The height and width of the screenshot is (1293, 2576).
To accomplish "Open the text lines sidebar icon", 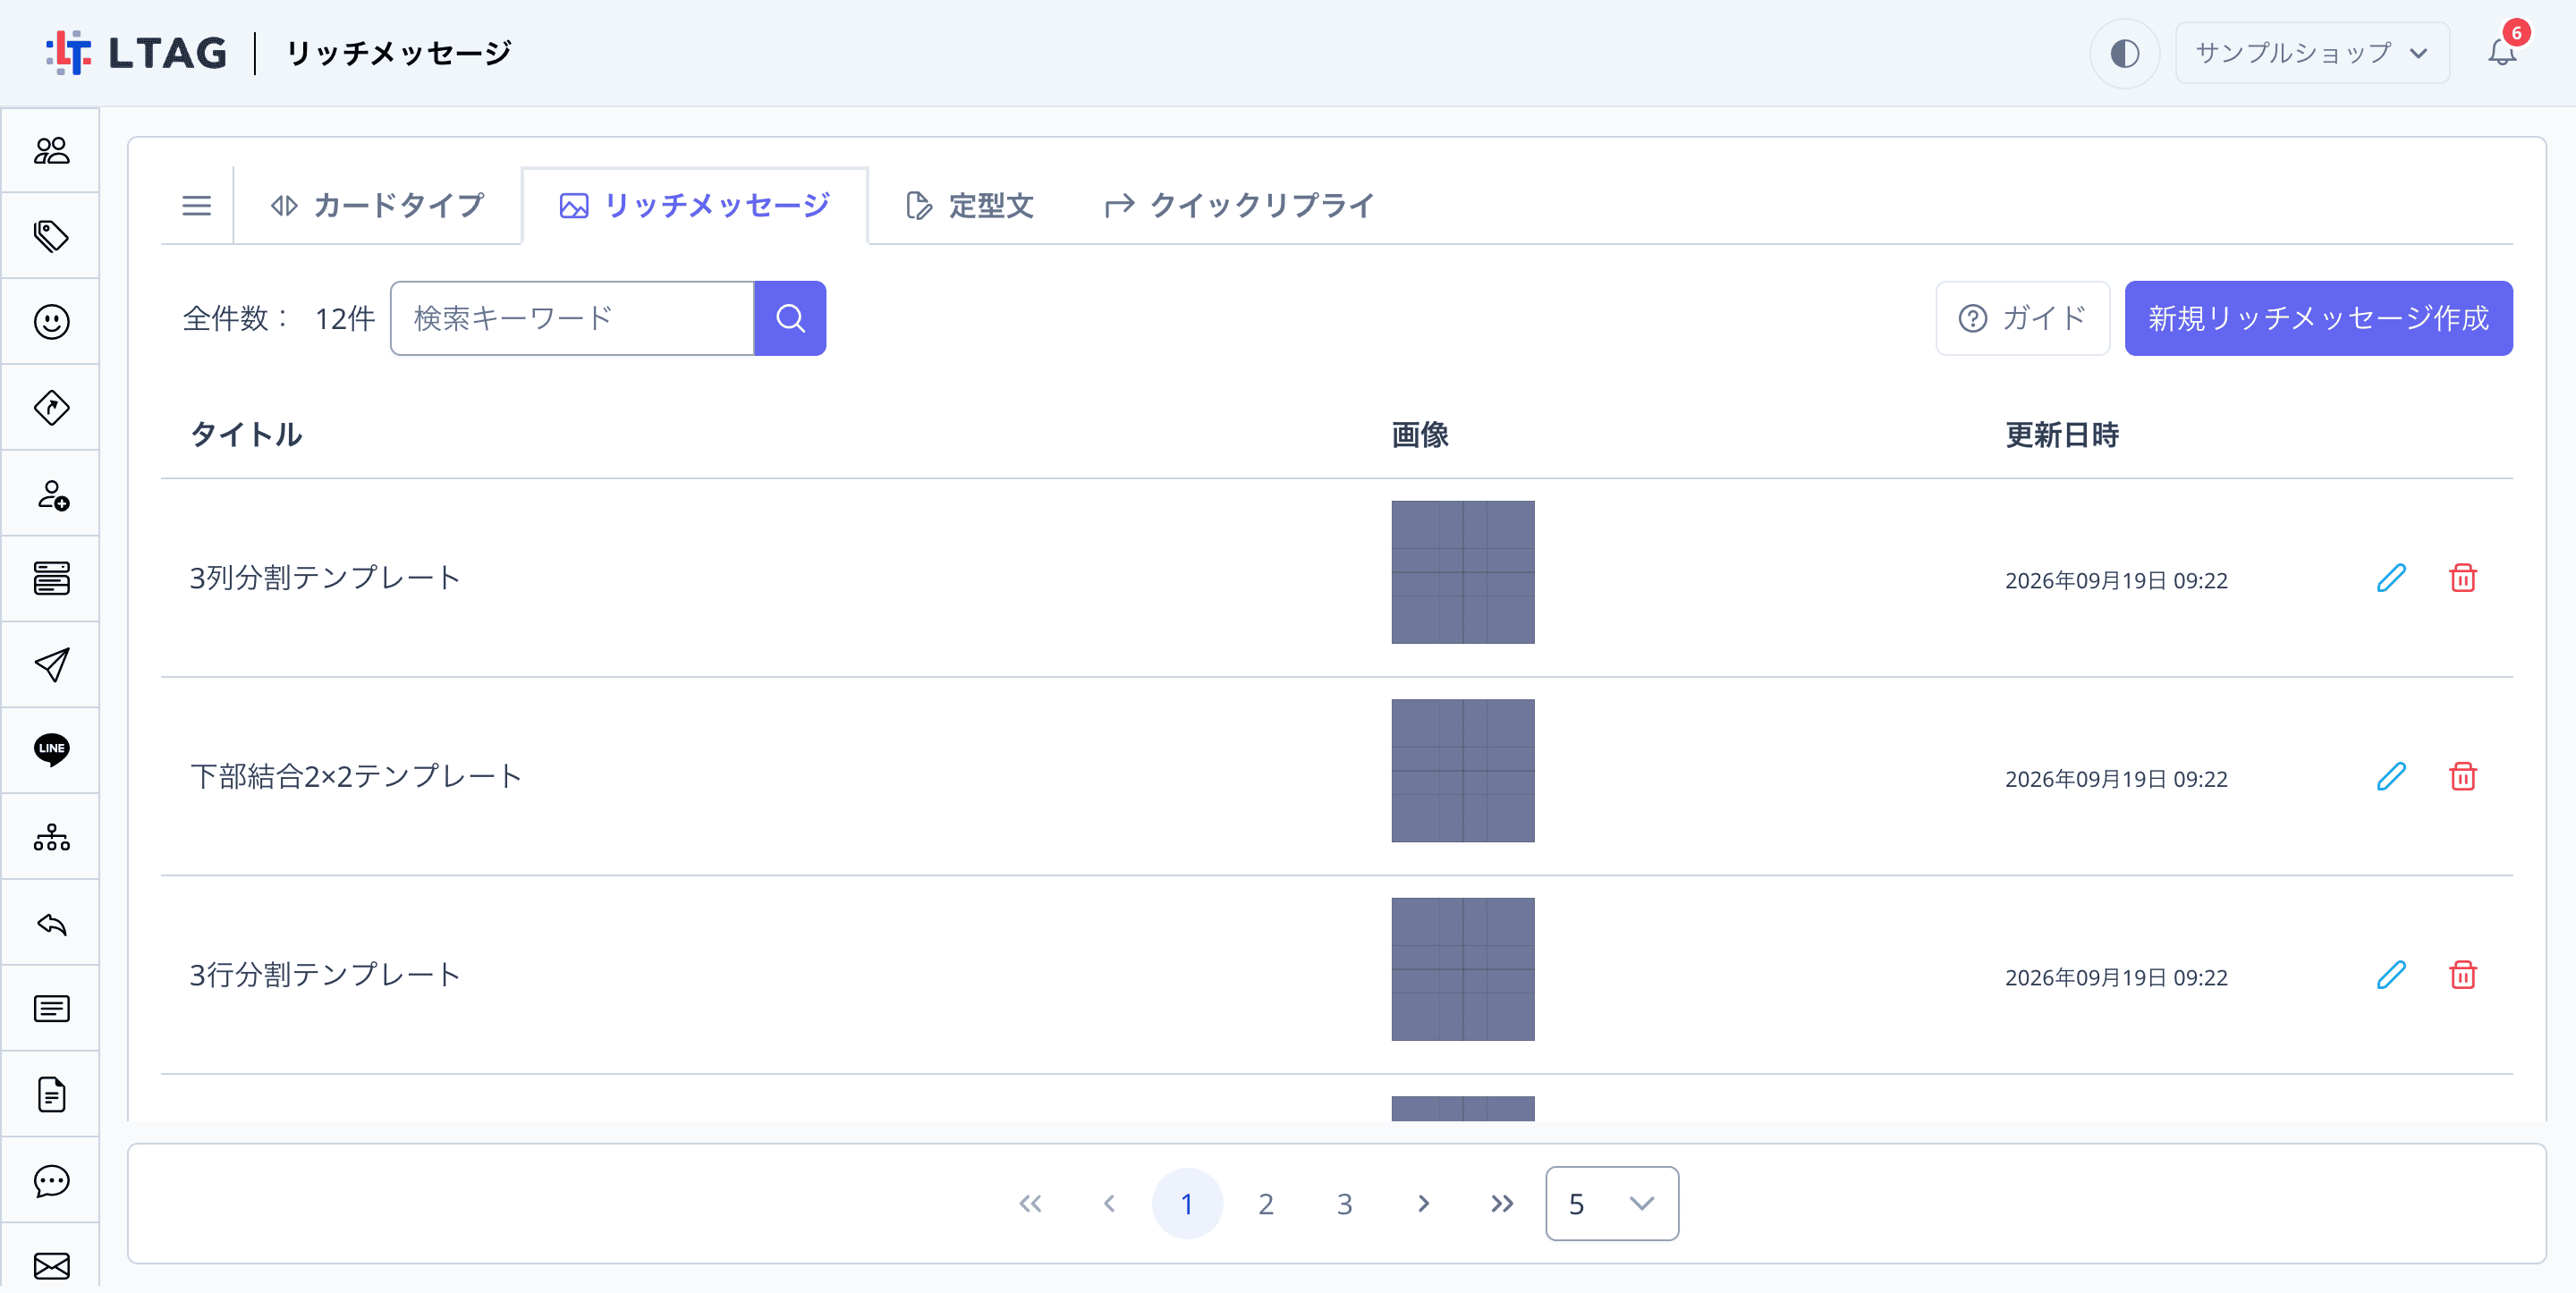I will click(x=51, y=1009).
